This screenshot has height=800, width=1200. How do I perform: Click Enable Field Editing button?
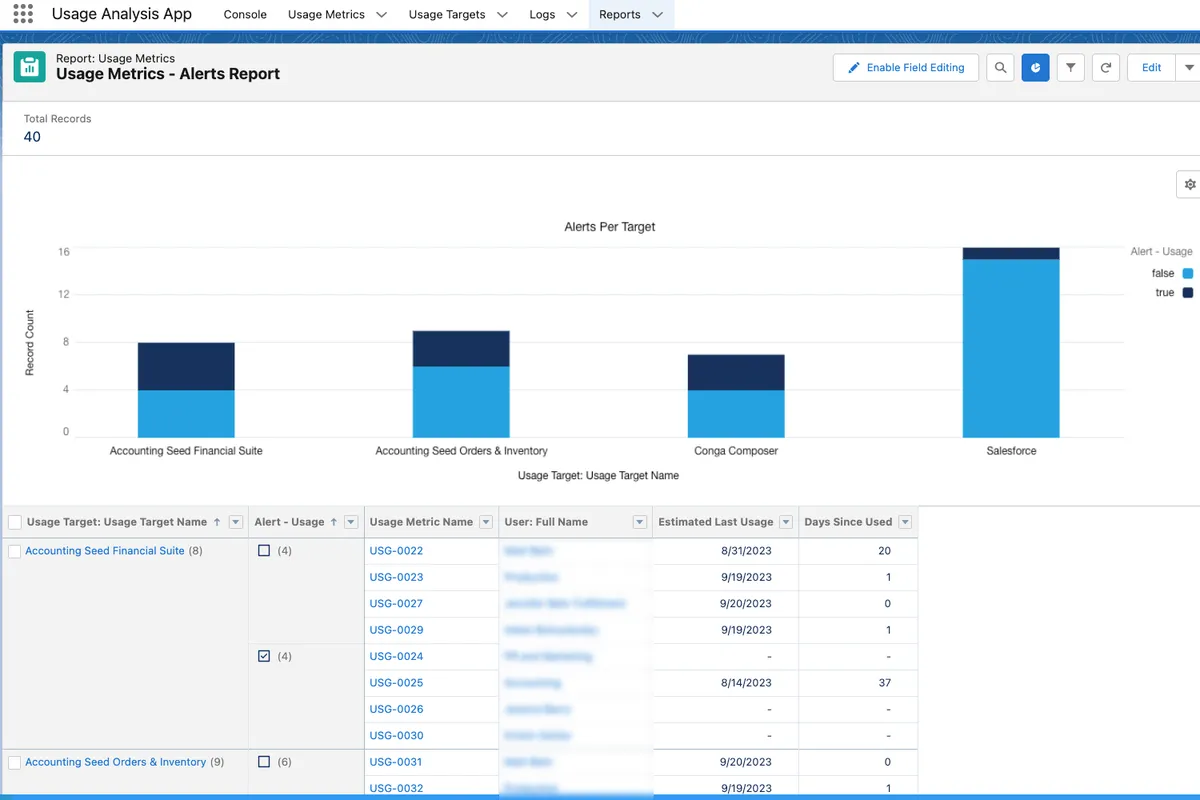coord(906,67)
